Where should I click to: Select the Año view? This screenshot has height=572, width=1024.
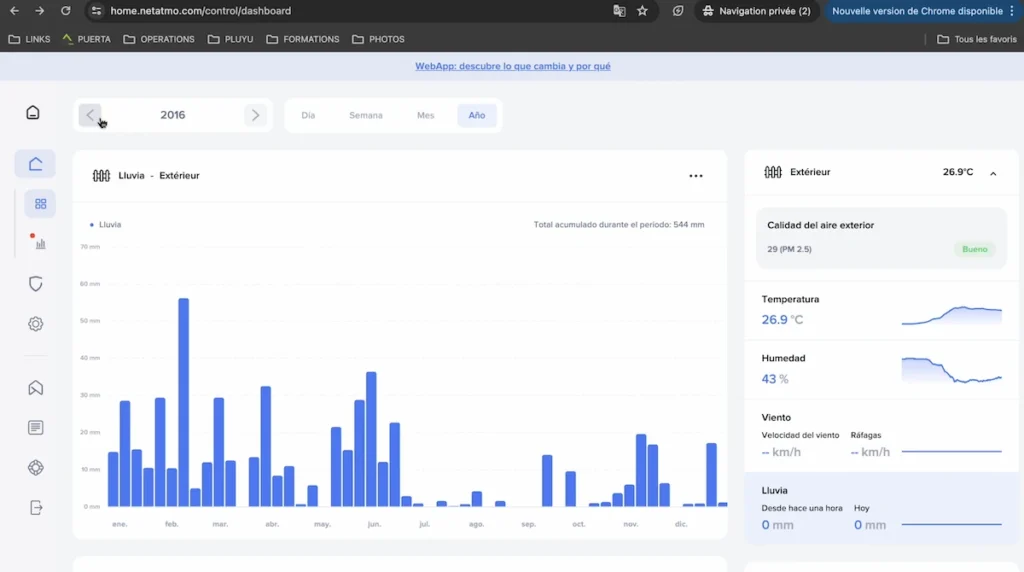click(477, 115)
